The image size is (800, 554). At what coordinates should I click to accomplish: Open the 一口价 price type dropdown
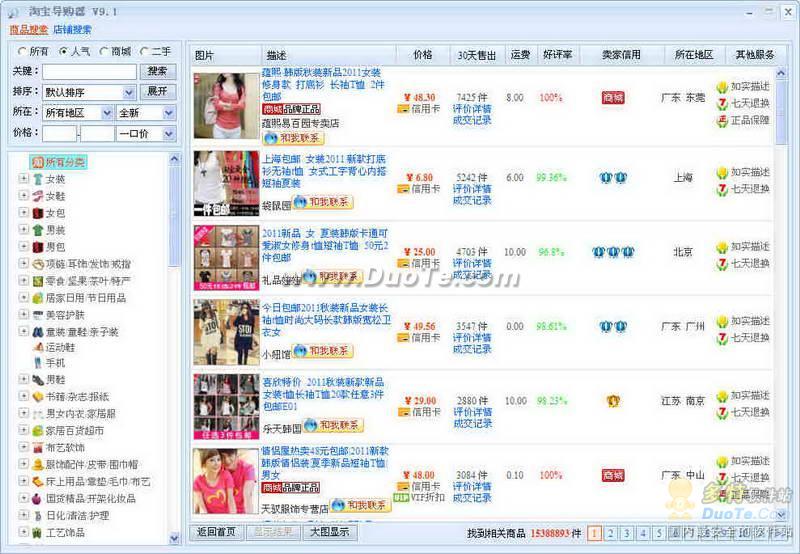point(146,134)
